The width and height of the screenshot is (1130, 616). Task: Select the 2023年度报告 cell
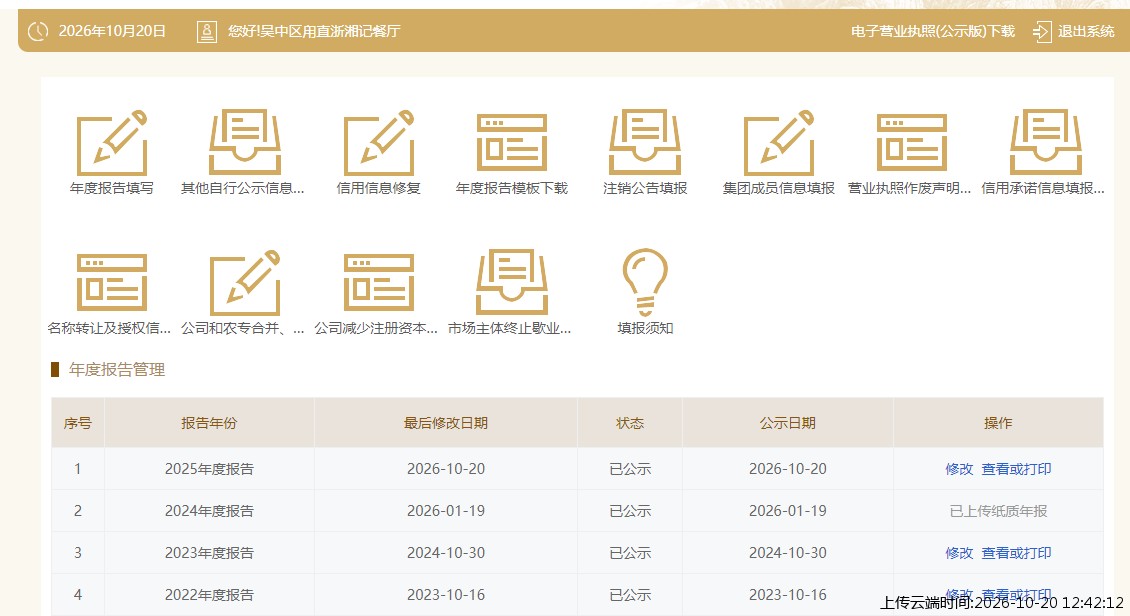pos(209,553)
